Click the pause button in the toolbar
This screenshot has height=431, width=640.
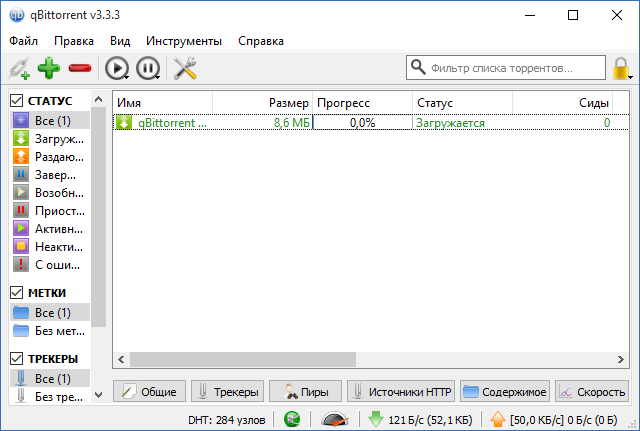tap(147, 68)
